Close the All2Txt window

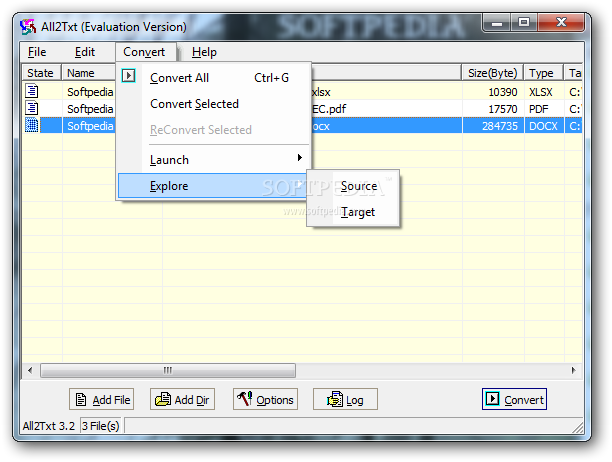[560, 23]
